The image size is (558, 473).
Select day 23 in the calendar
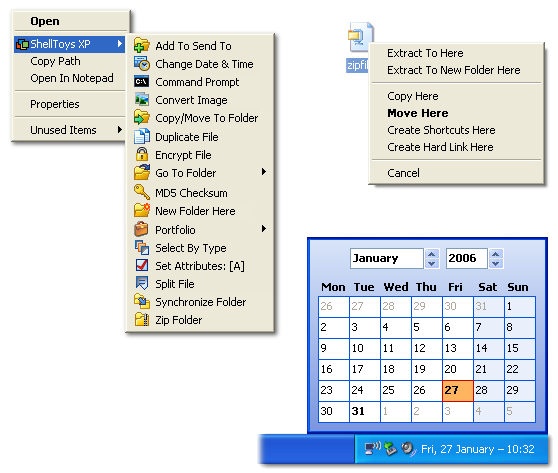333,391
